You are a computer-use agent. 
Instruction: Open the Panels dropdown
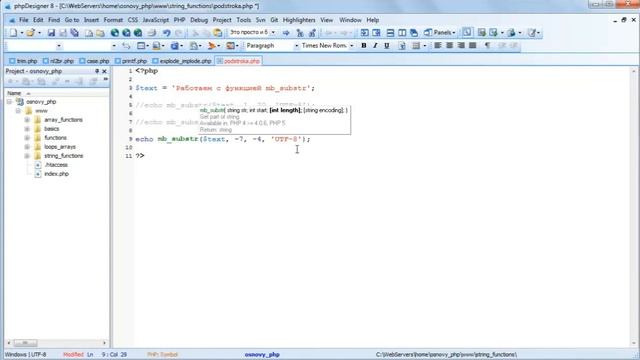[x=440, y=33]
